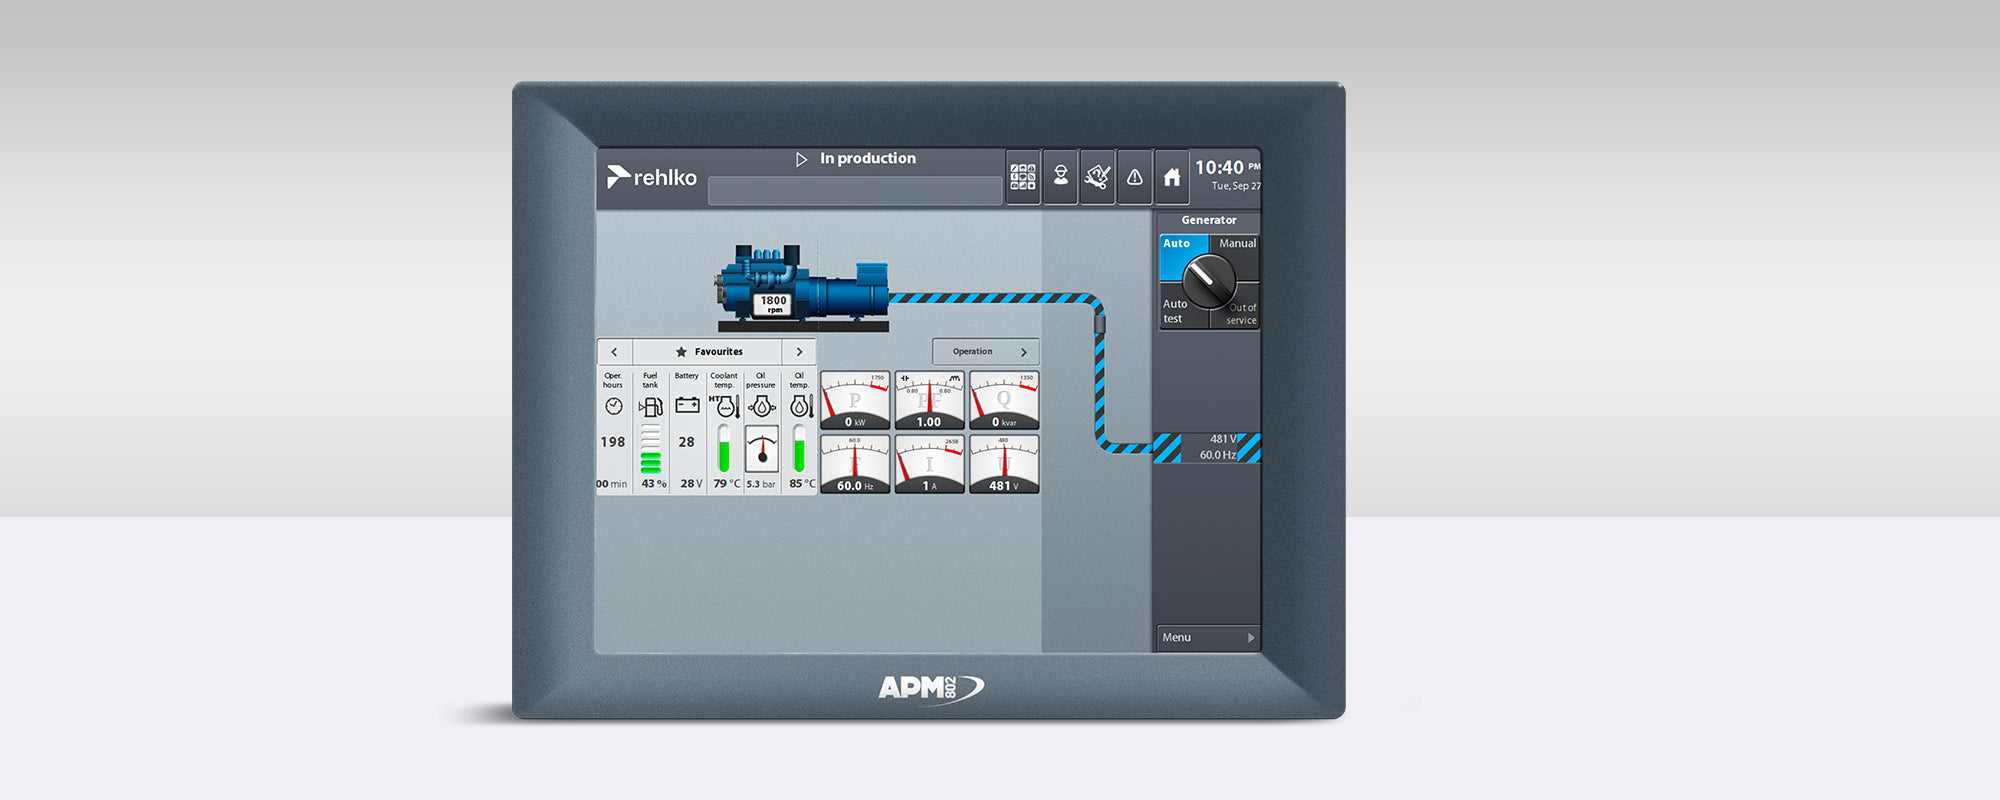Open the Menu at the bottom right
The image size is (2000, 800).
point(1207,638)
